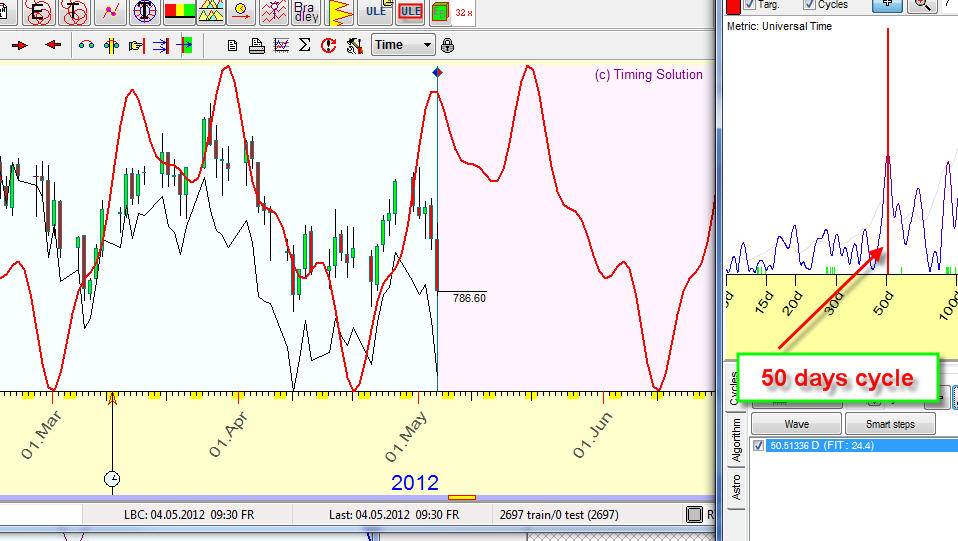Click the clock marker below the time axis
Viewport: 958px width, 541px height.
pyautogui.click(x=112, y=479)
